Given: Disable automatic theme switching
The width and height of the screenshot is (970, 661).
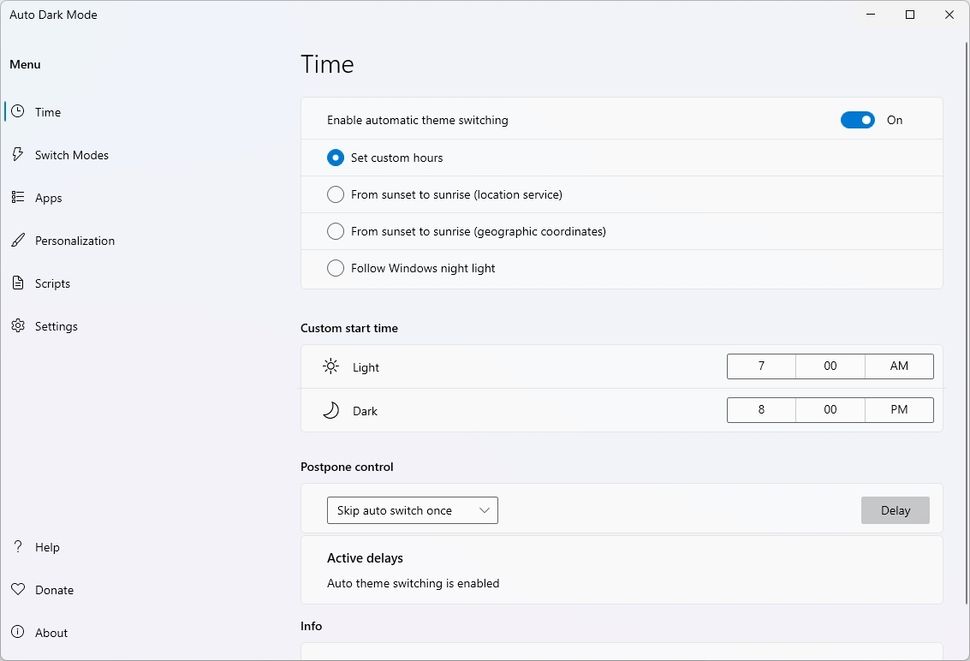Looking at the screenshot, I should pyautogui.click(x=857, y=119).
